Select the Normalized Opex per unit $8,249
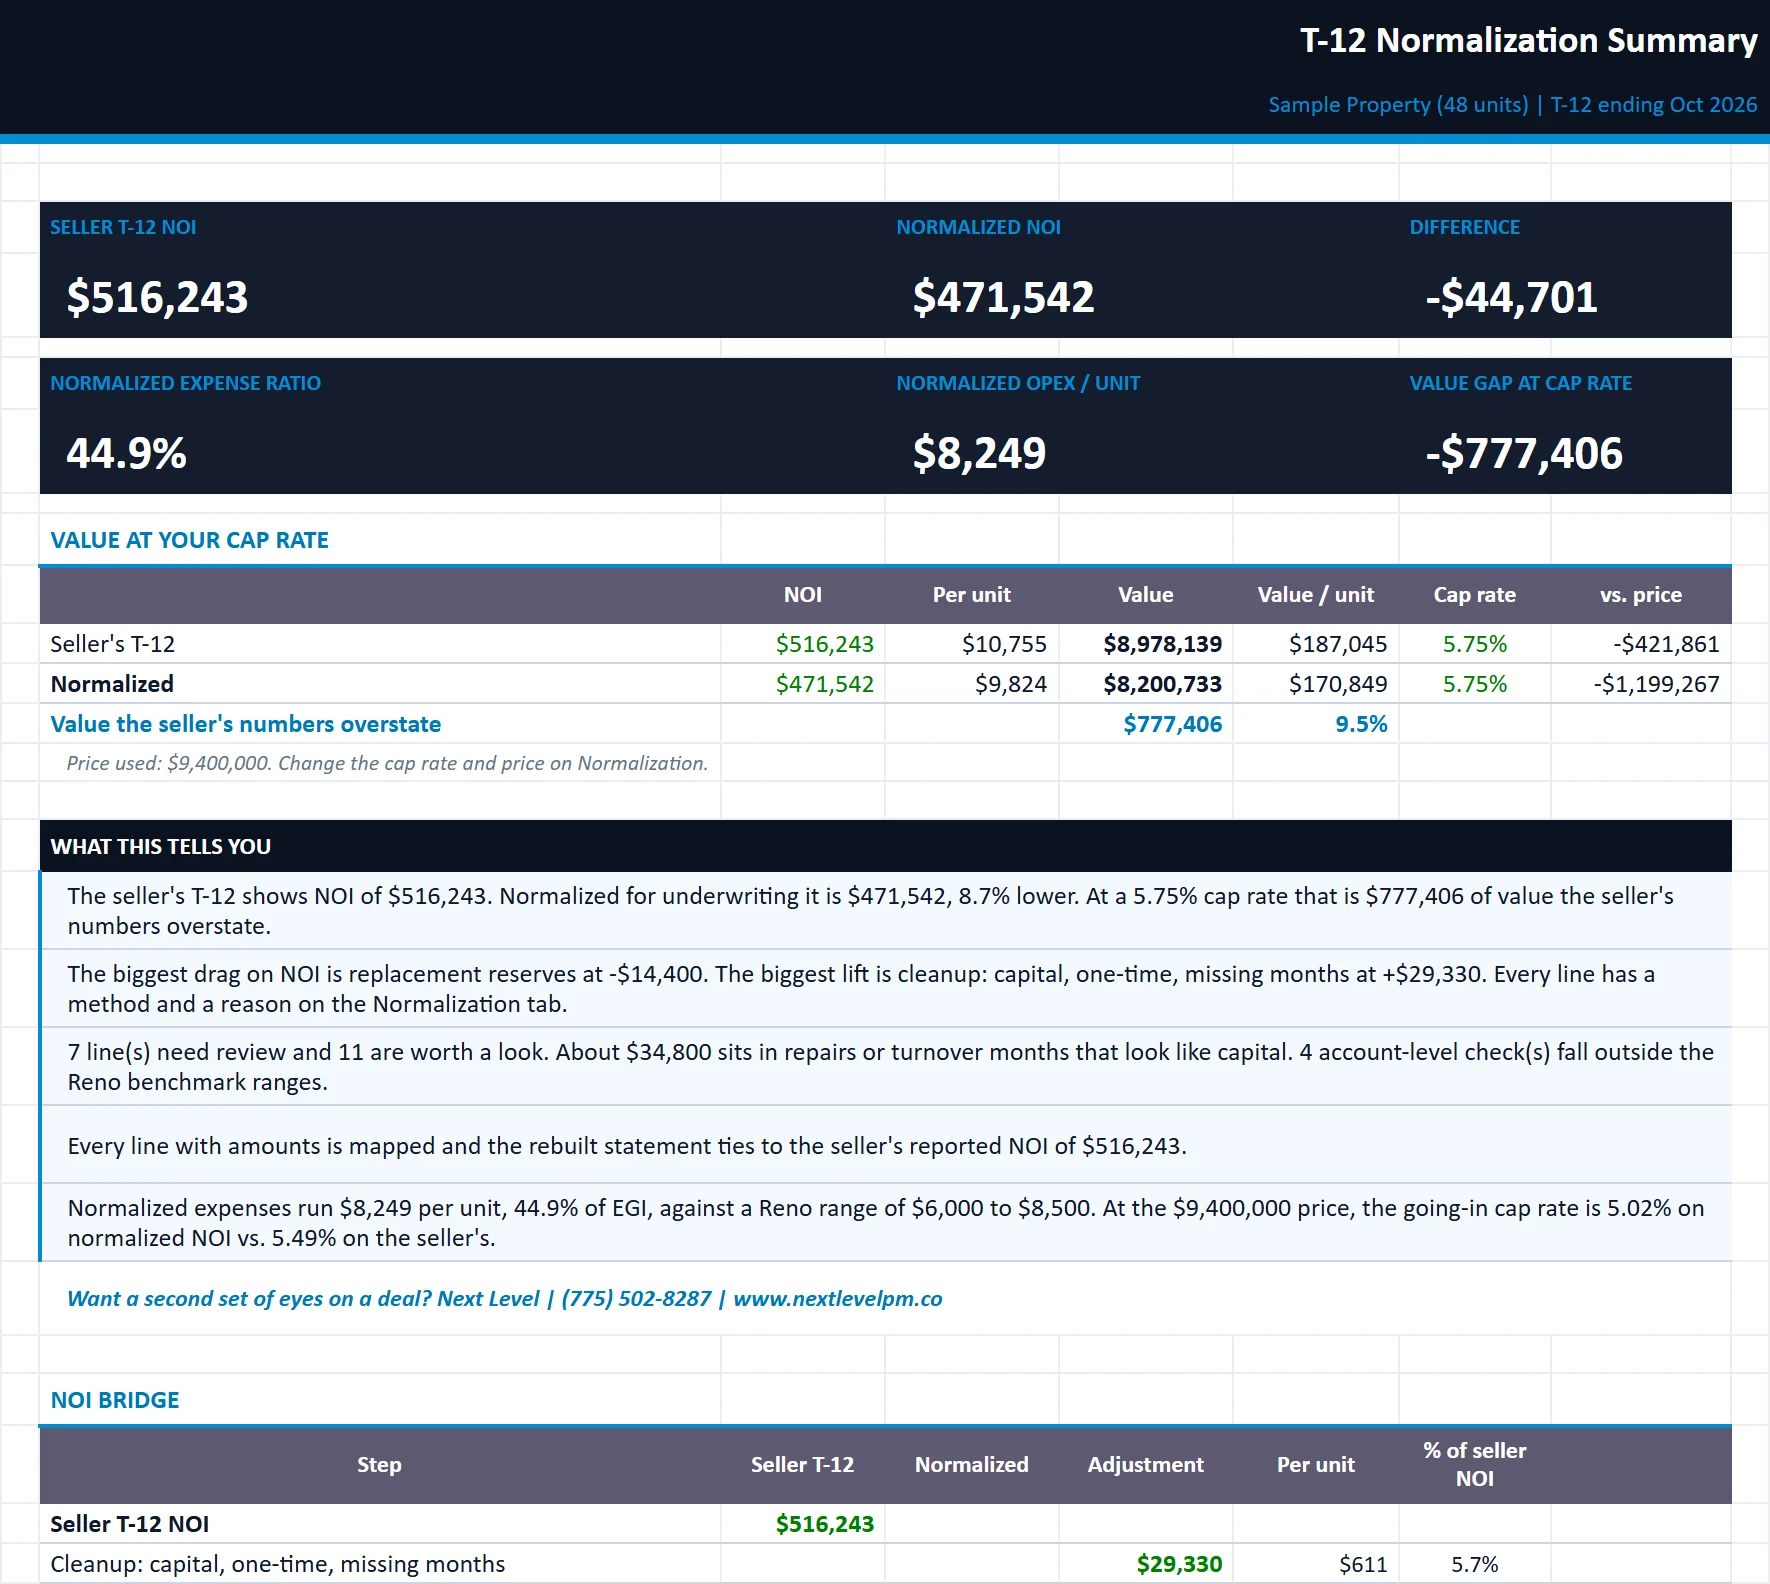1770x1584 pixels. coord(979,454)
